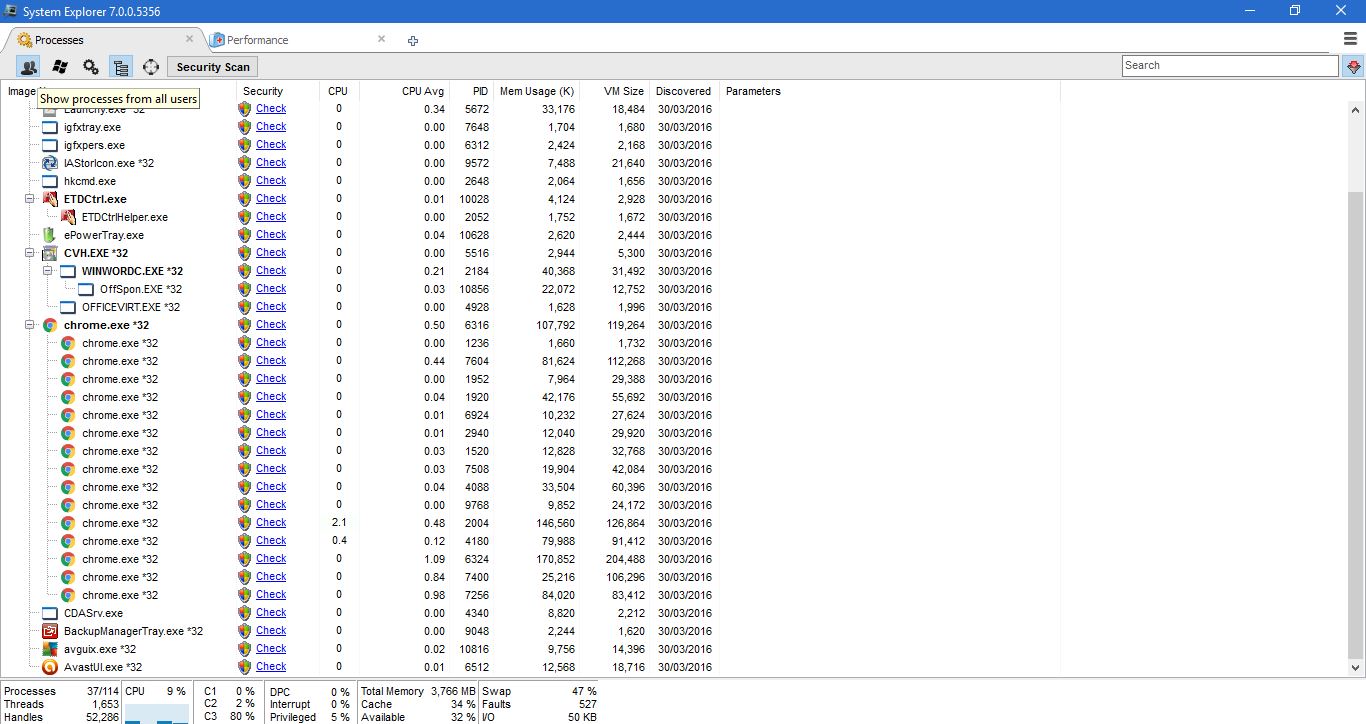Click the Windows processes filter icon
Screen dimensions: 1366x724
(x=60, y=66)
